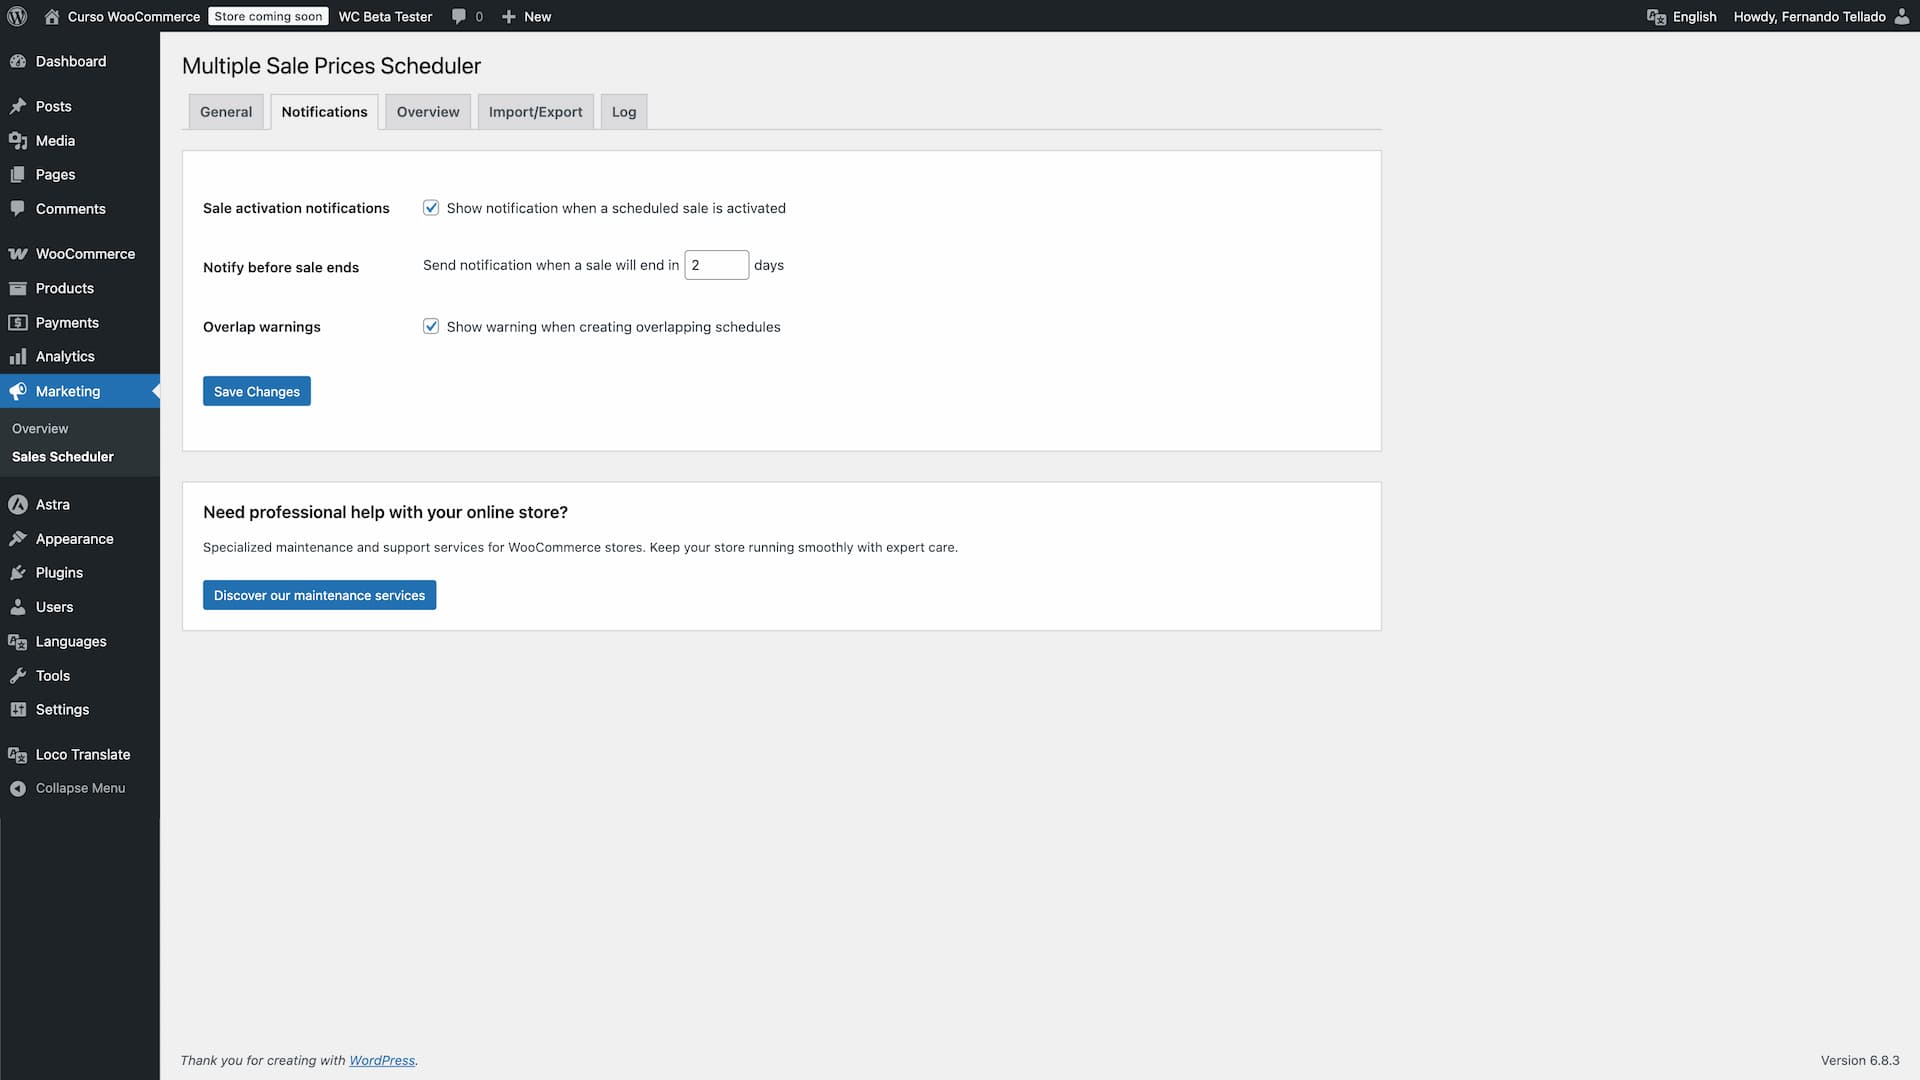The image size is (1920, 1080).
Task: Open the New content dropdown
Action: pos(526,16)
